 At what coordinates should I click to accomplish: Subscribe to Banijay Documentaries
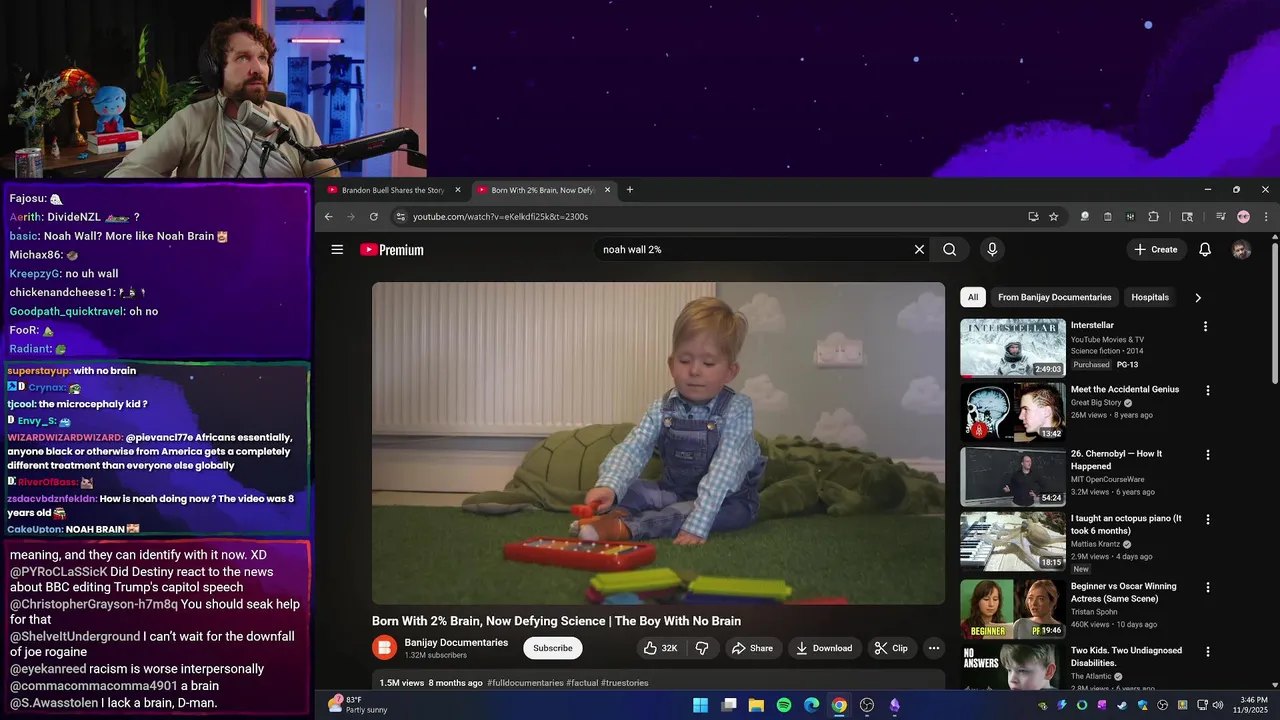[x=553, y=648]
